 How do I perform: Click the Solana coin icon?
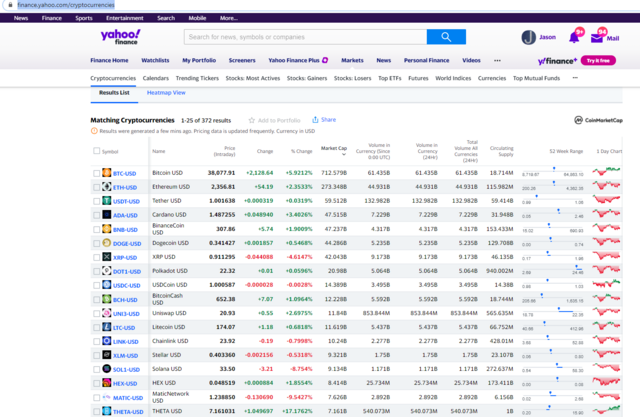click(107, 369)
